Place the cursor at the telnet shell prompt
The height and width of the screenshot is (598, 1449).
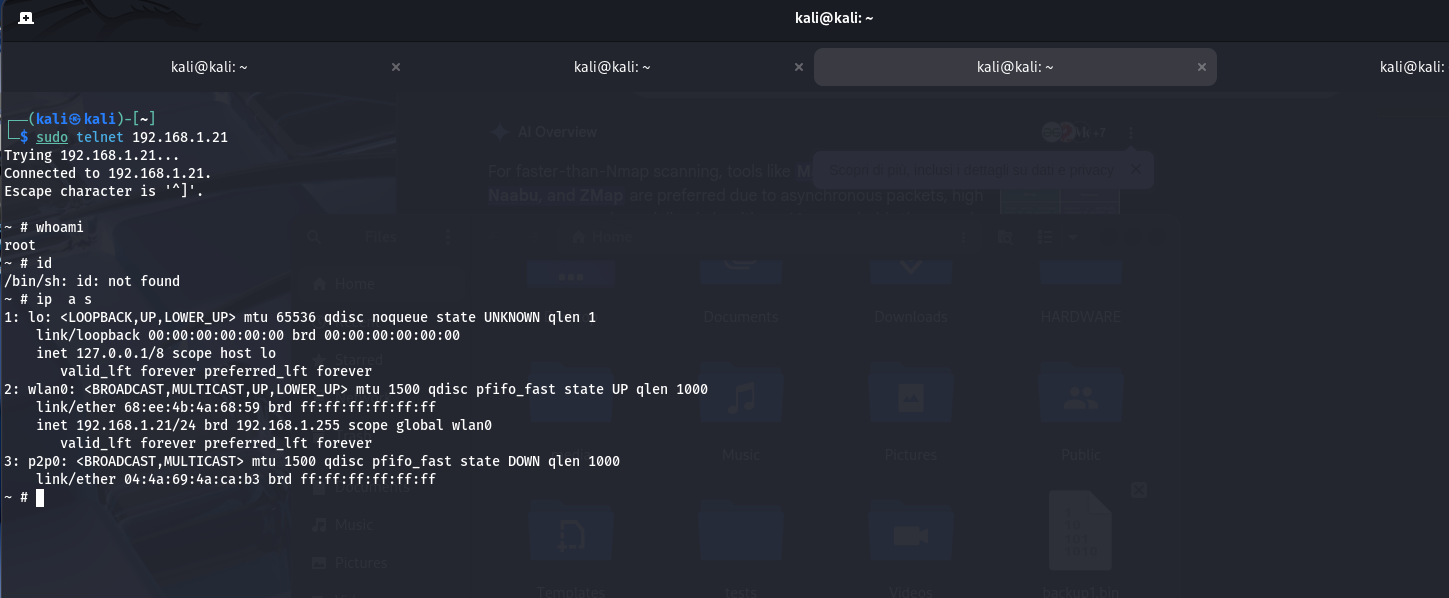click(40, 498)
